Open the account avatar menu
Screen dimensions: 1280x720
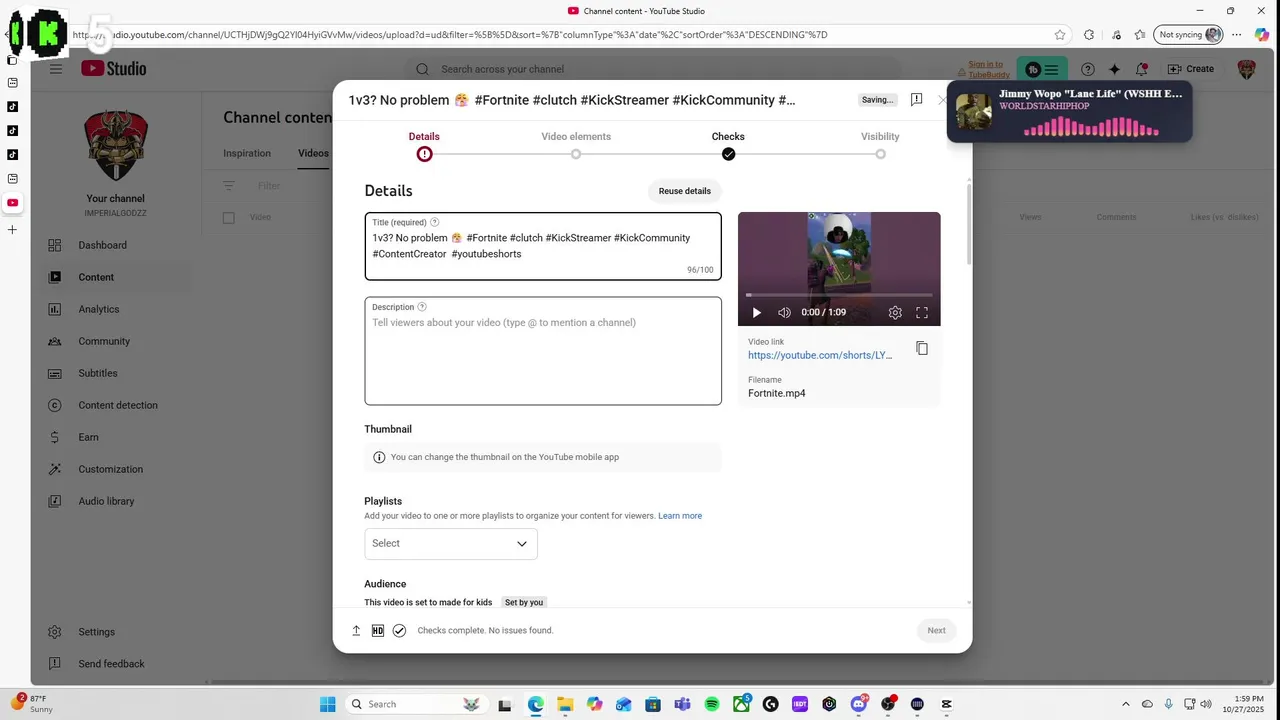(x=1246, y=69)
